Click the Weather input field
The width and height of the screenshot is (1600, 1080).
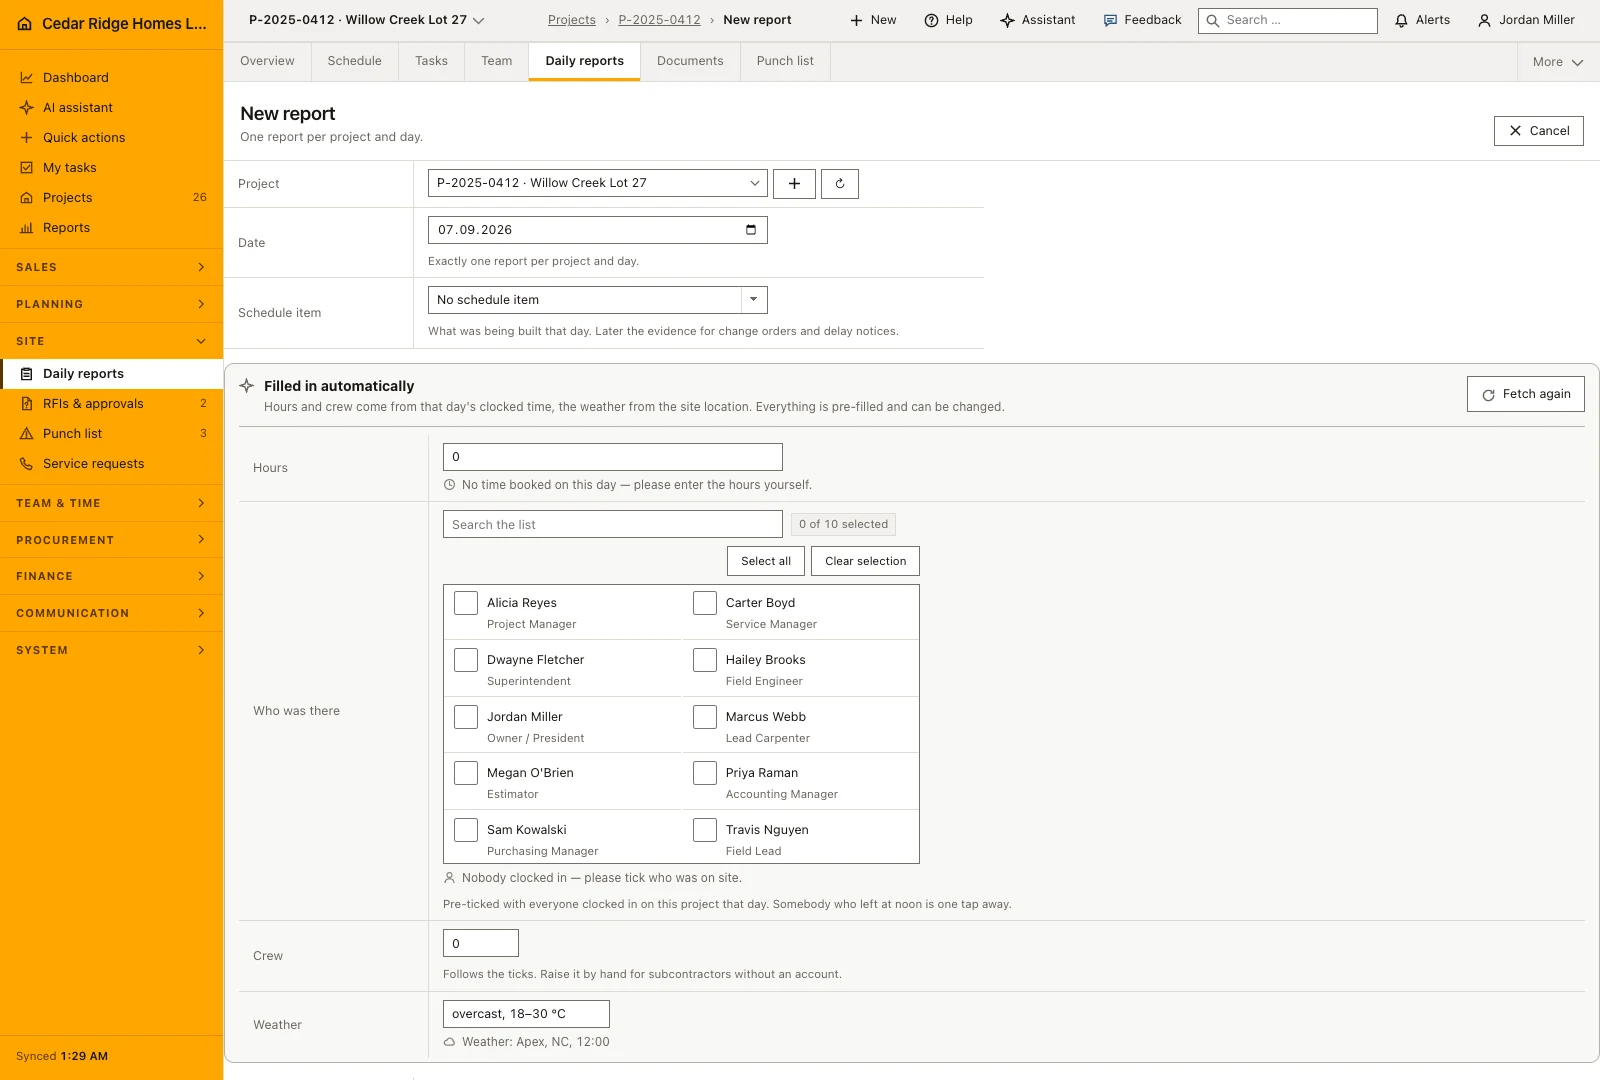pos(526,1014)
